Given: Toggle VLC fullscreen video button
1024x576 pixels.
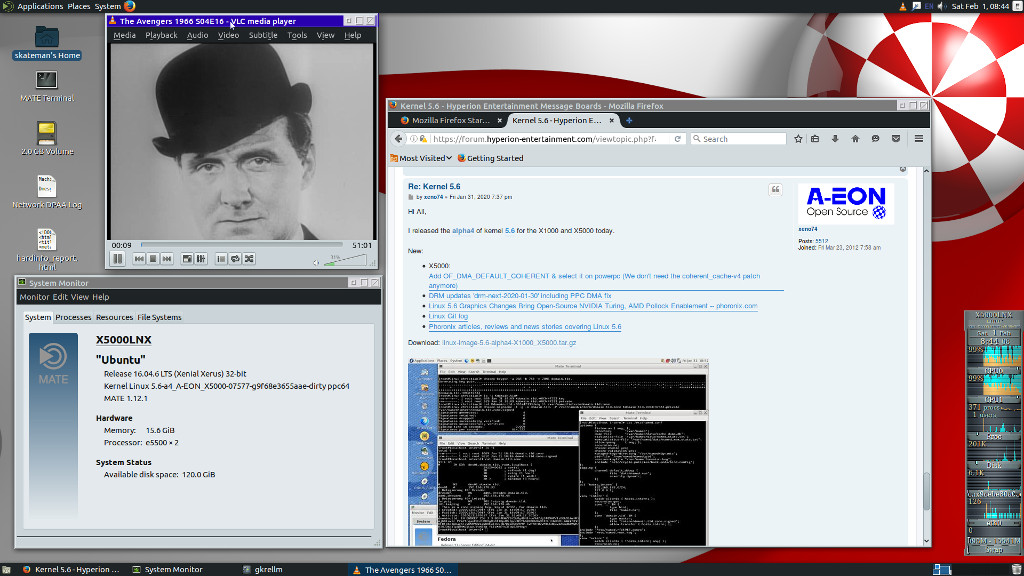Looking at the screenshot, I should pyautogui.click(x=187, y=259).
